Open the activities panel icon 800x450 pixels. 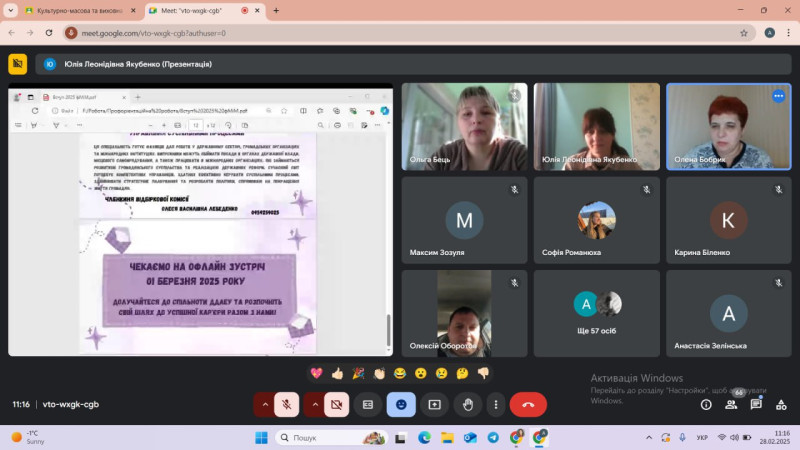tap(781, 404)
